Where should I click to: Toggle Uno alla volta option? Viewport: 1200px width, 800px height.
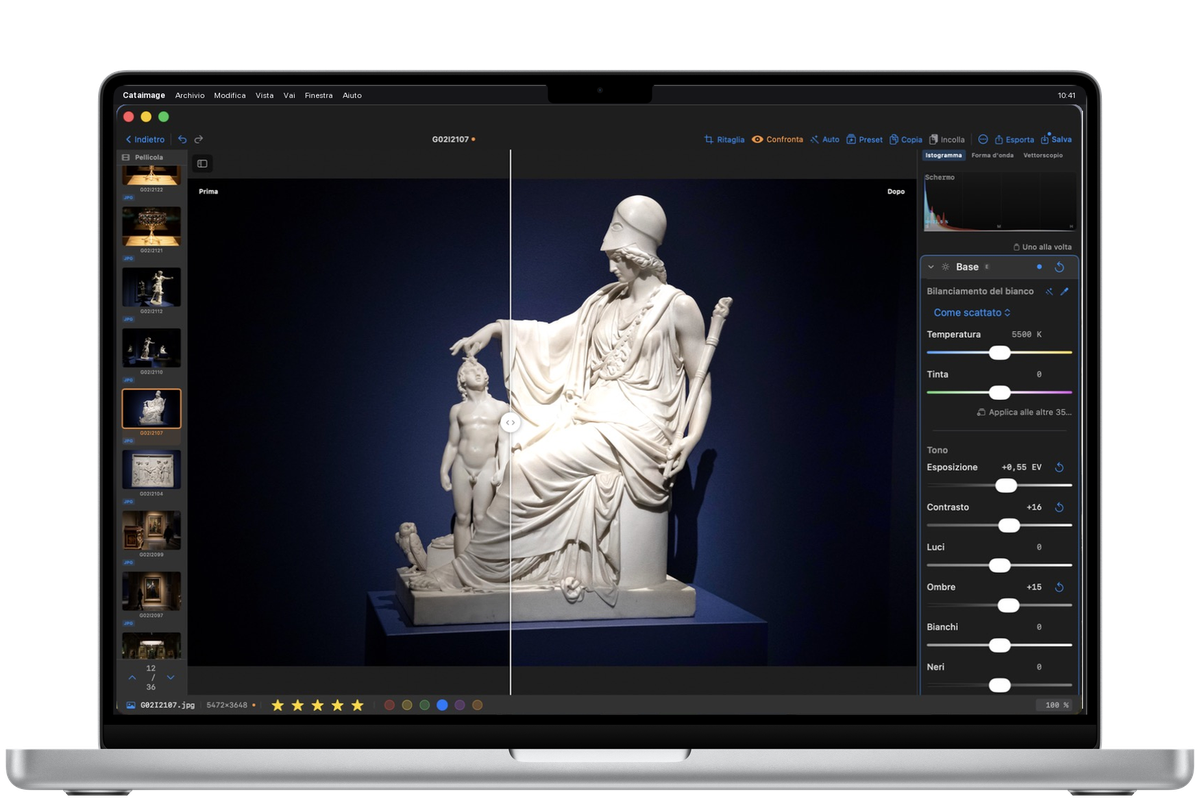(1042, 246)
